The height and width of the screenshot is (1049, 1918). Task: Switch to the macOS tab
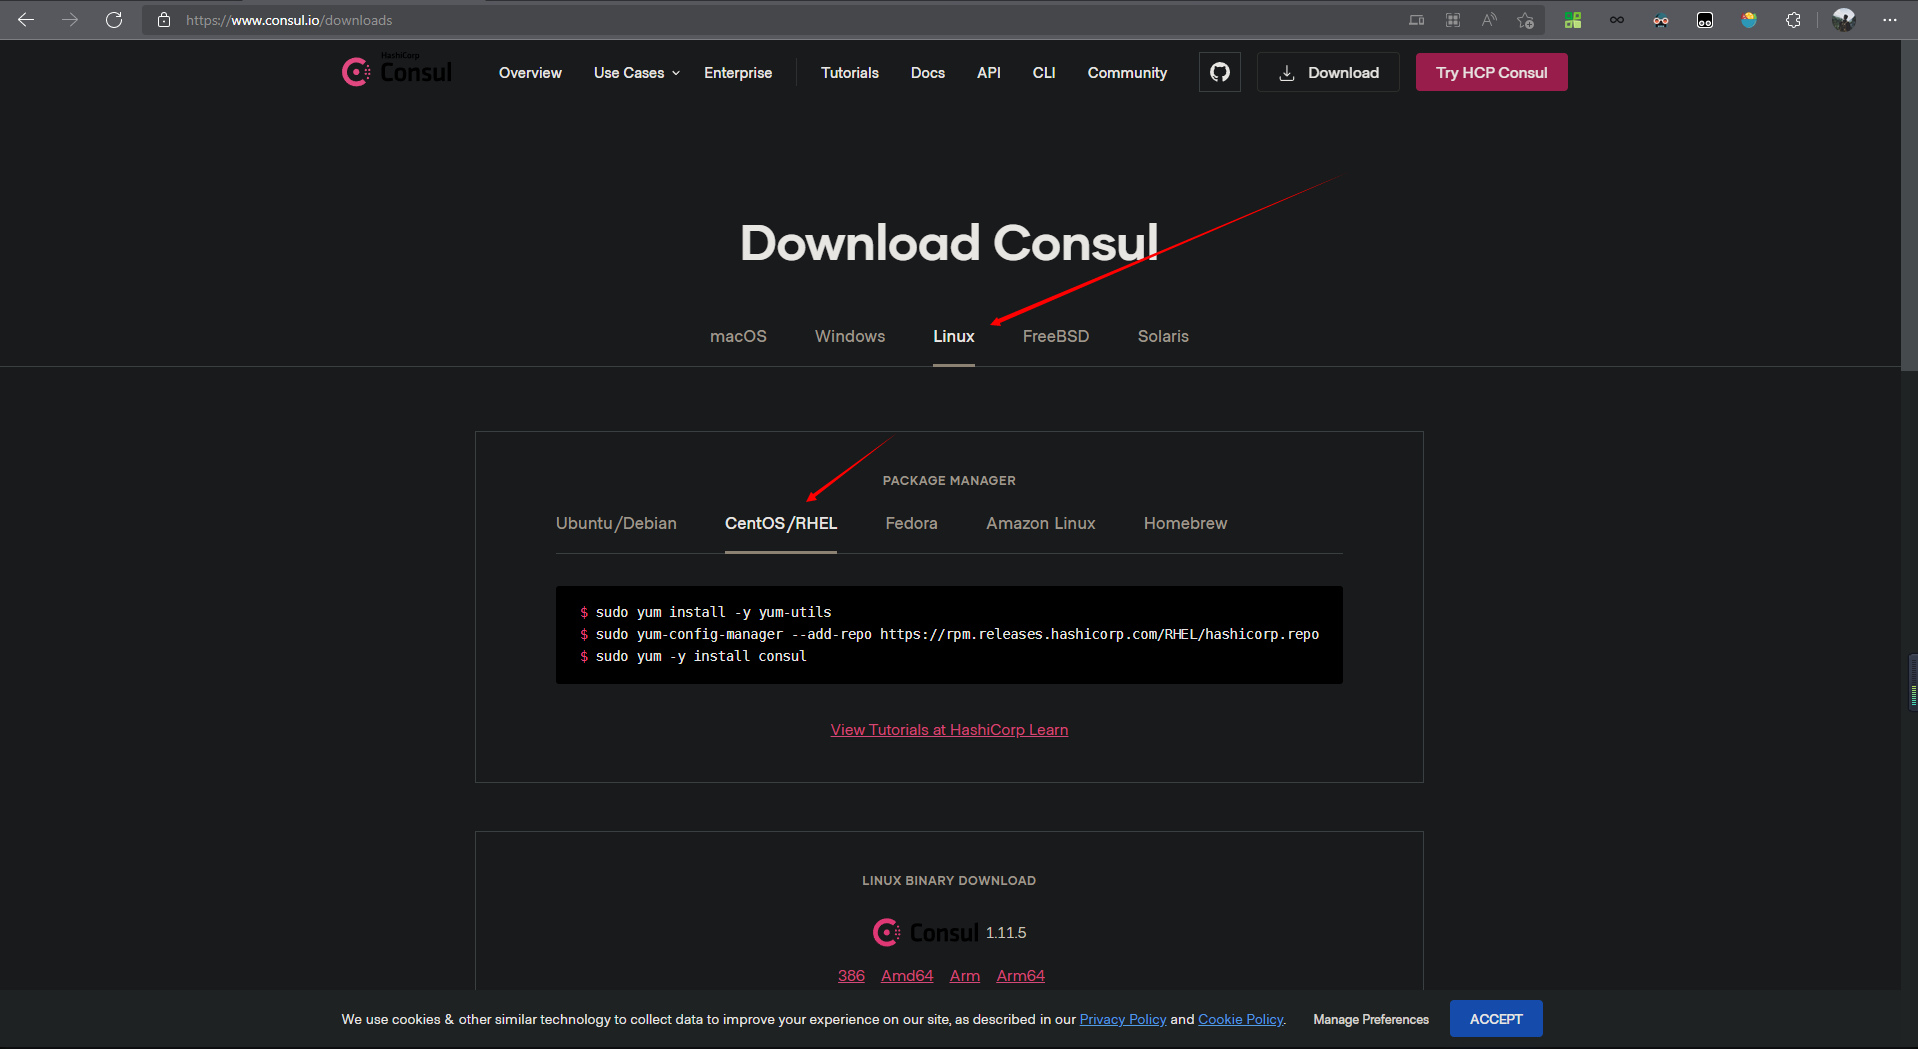click(738, 336)
